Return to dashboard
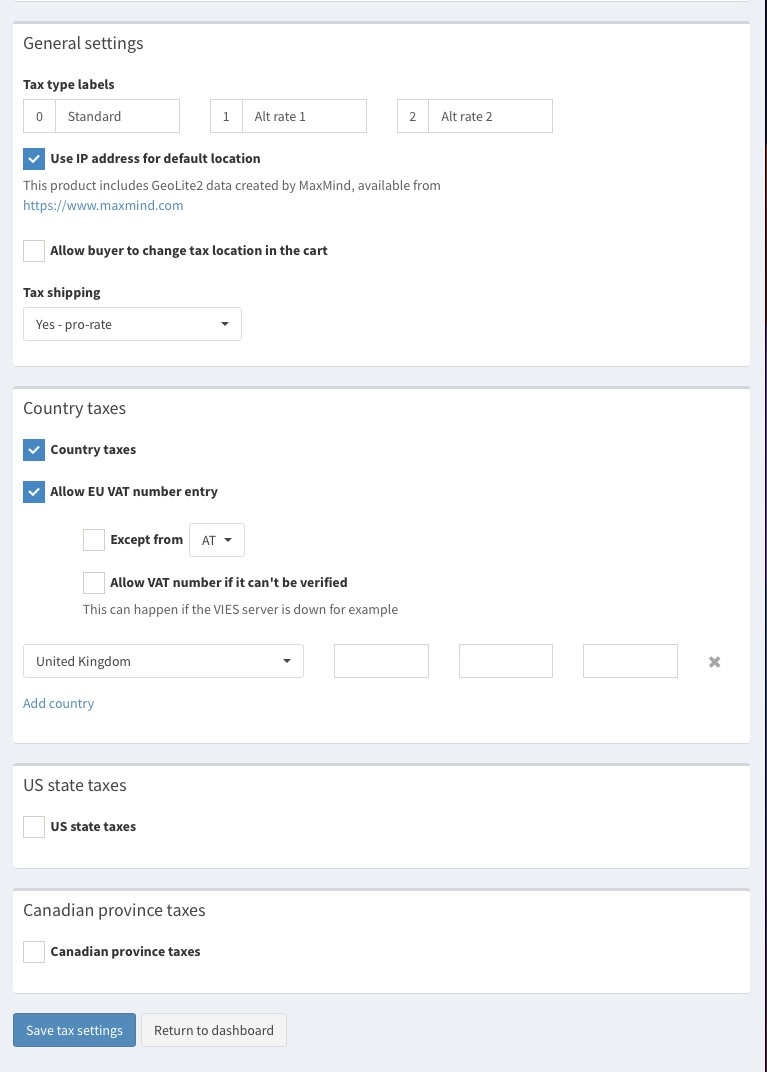Image resolution: width=767 pixels, height=1072 pixels. tap(214, 1030)
